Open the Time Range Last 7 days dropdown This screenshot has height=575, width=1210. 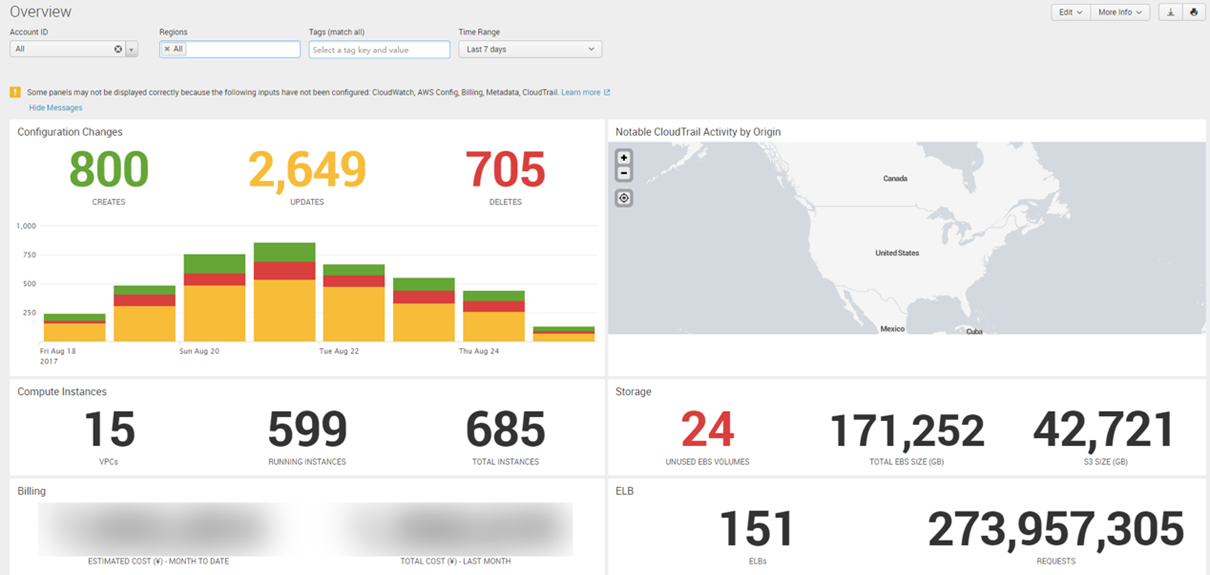[530, 49]
